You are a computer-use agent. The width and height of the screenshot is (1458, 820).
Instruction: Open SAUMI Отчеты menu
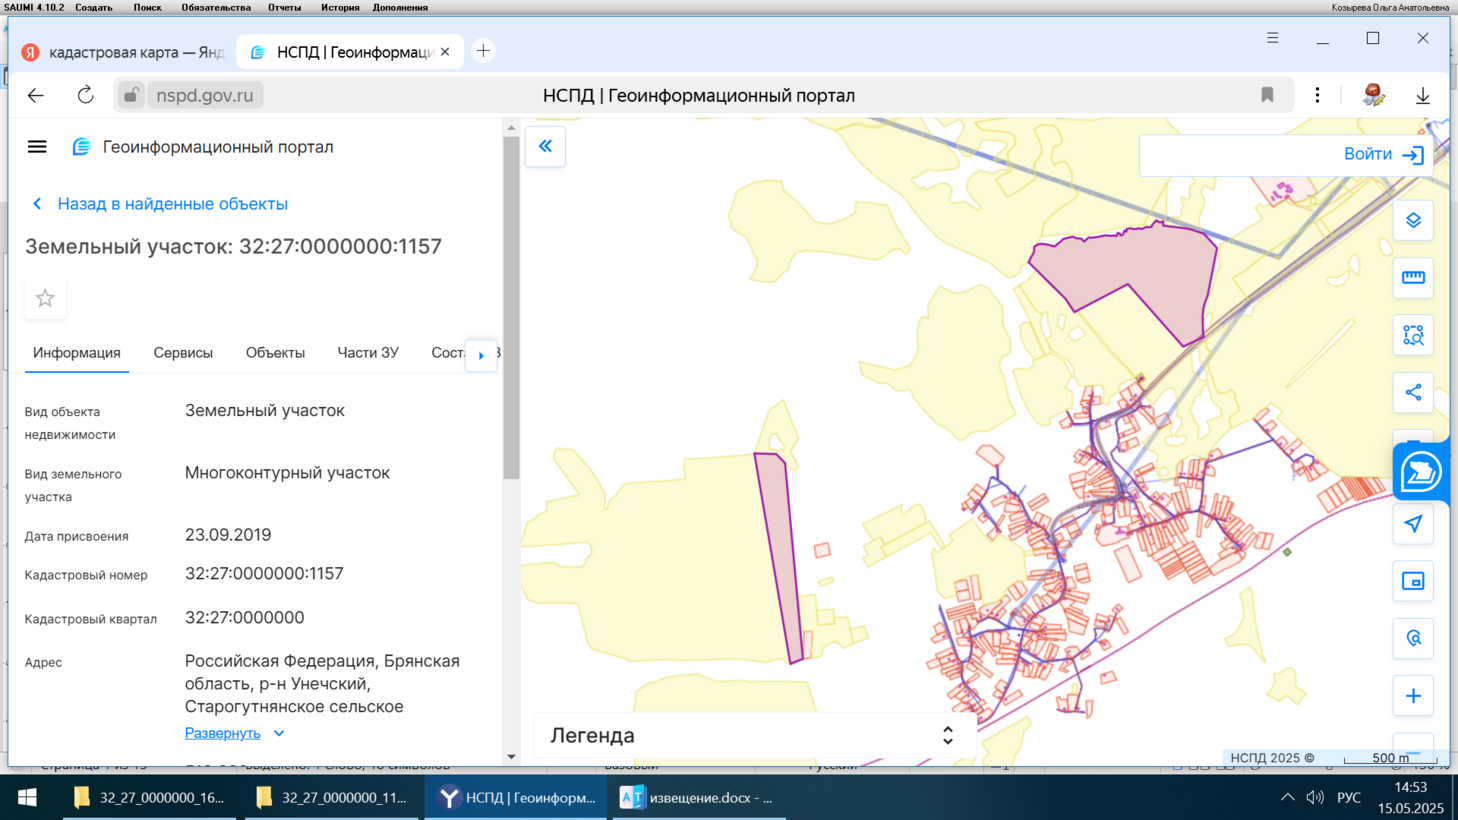point(284,7)
